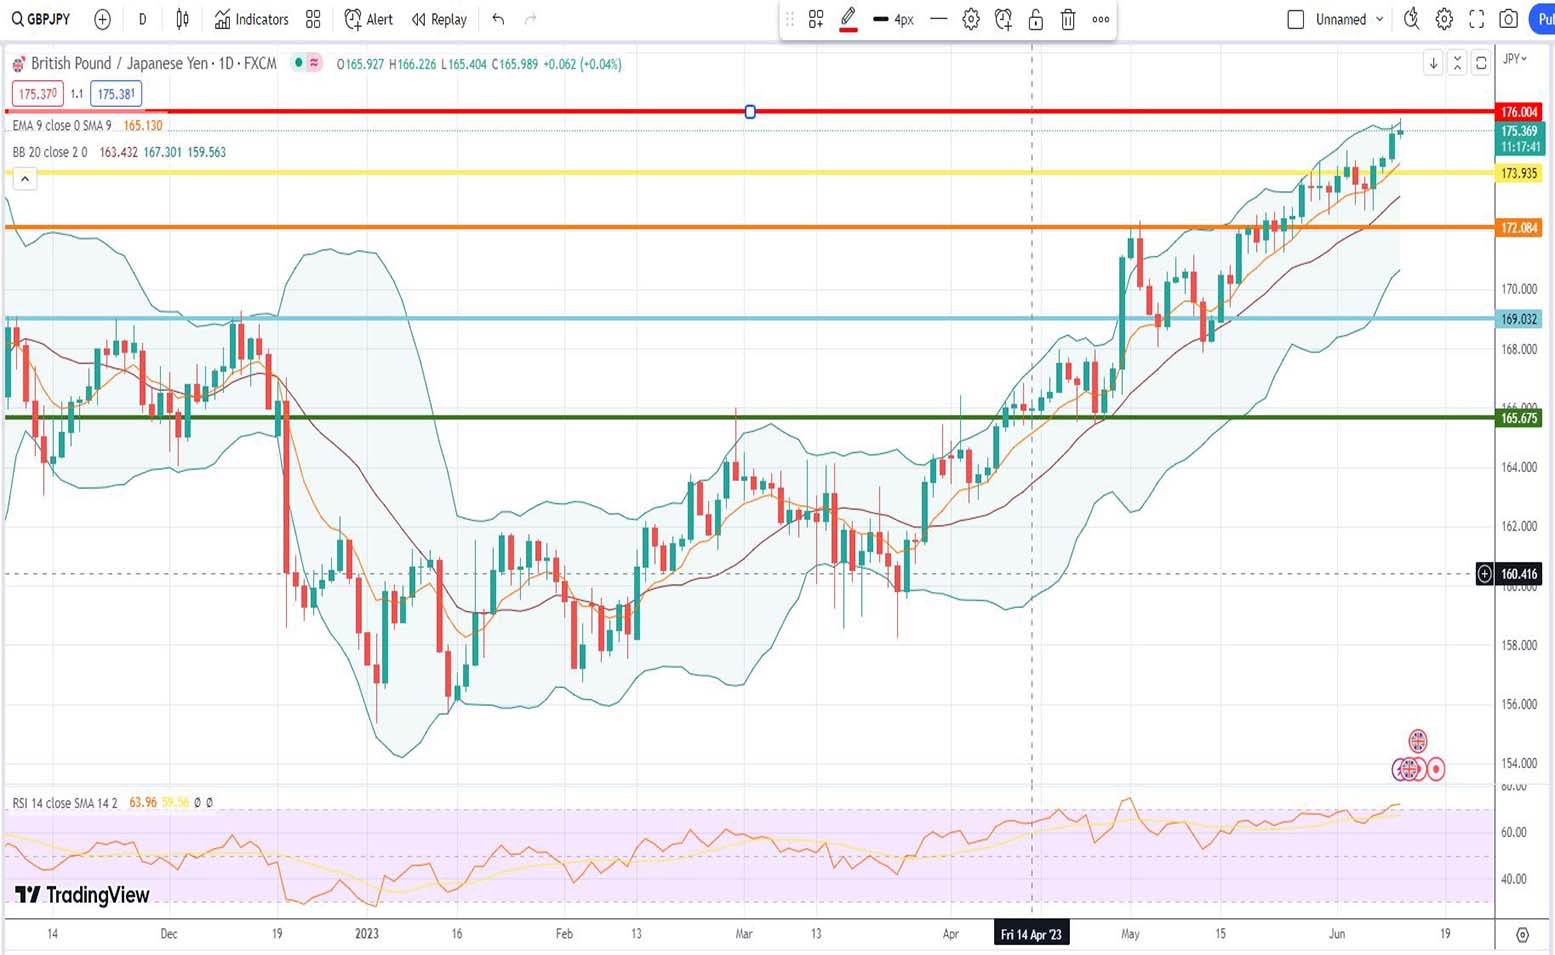Start bar Replay mode

point(439,19)
